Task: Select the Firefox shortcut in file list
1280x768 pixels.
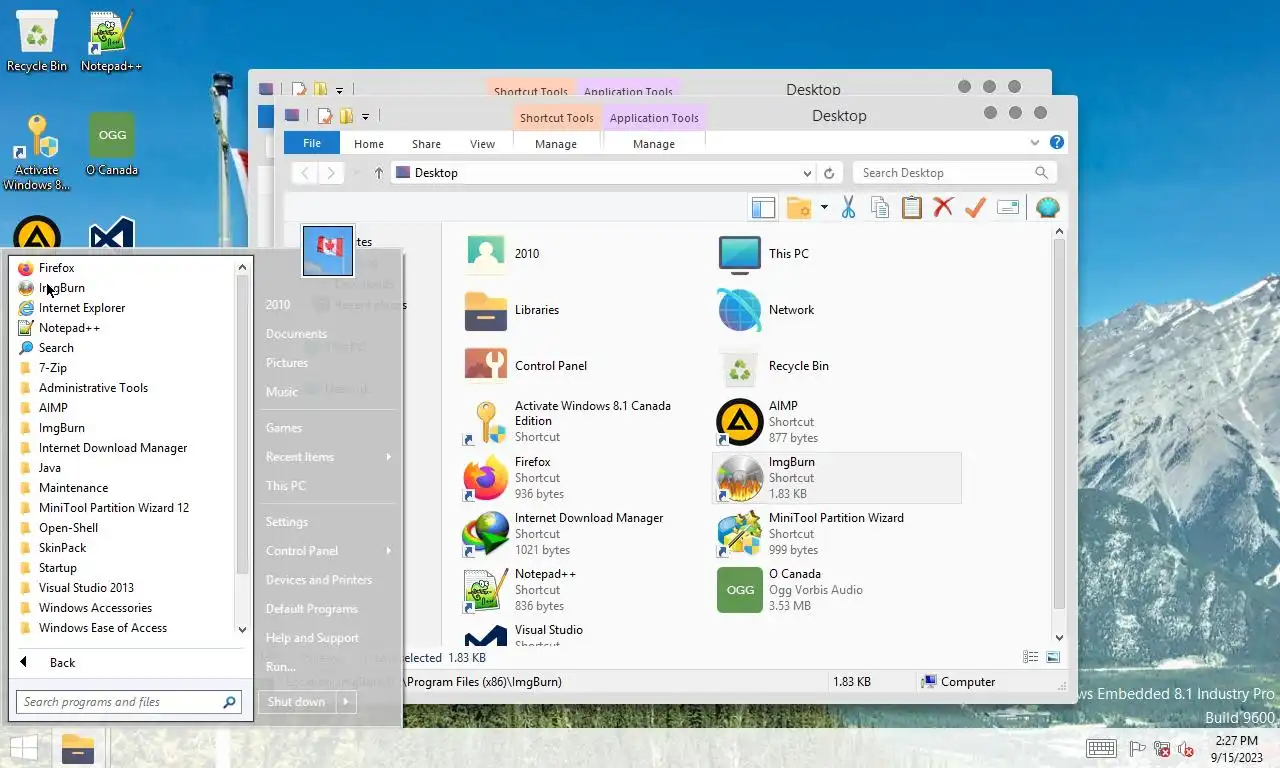Action: click(583, 477)
